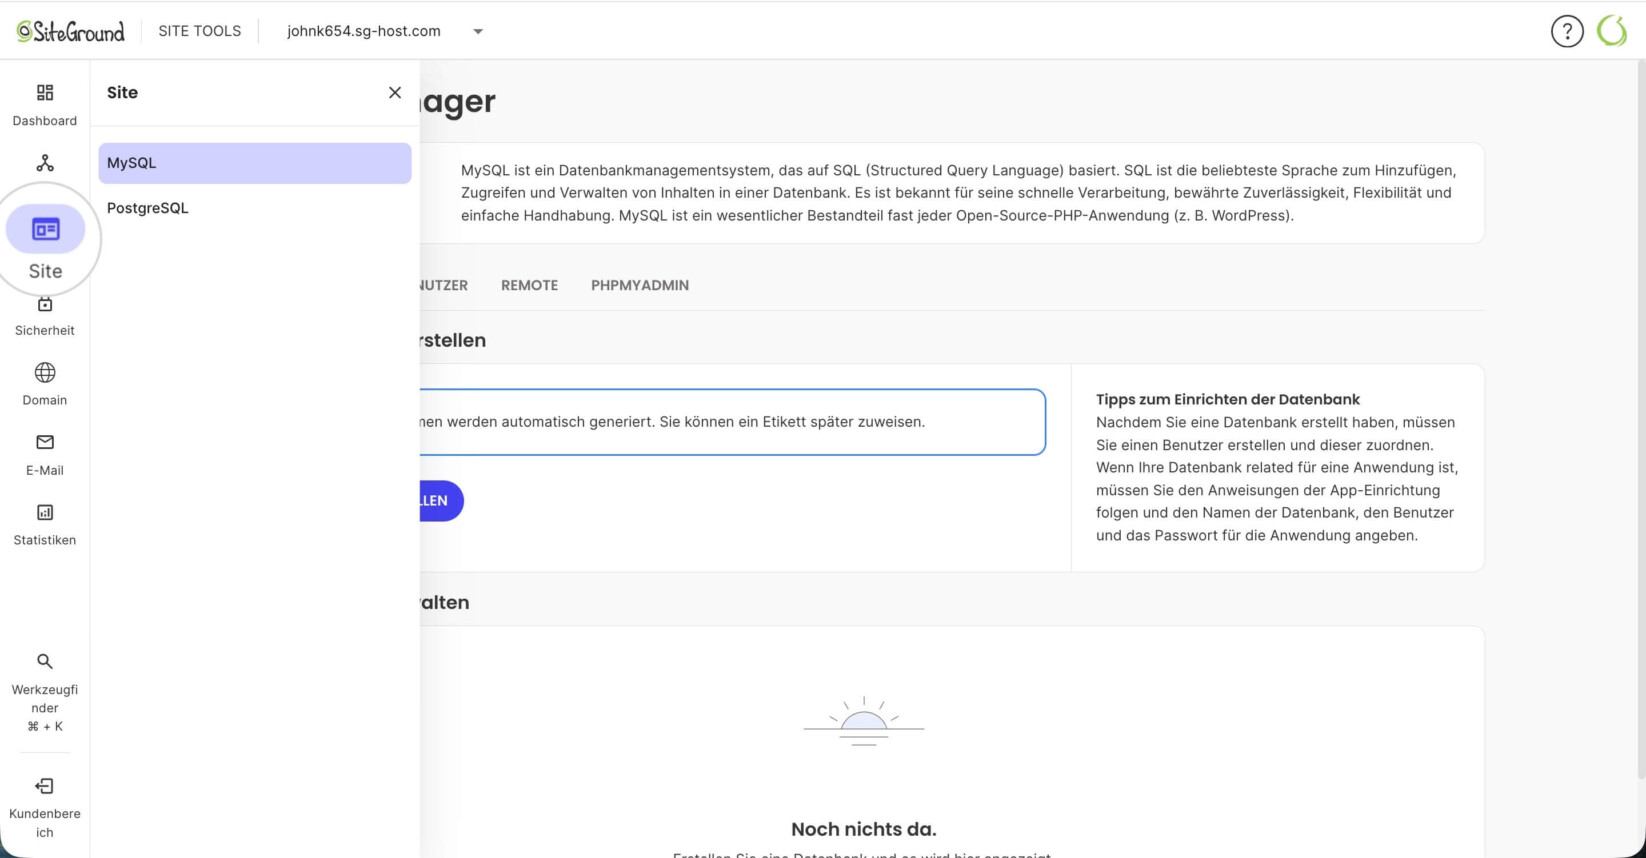Open the E-Mail envelope icon
The height and width of the screenshot is (858, 1646).
pos(45,442)
